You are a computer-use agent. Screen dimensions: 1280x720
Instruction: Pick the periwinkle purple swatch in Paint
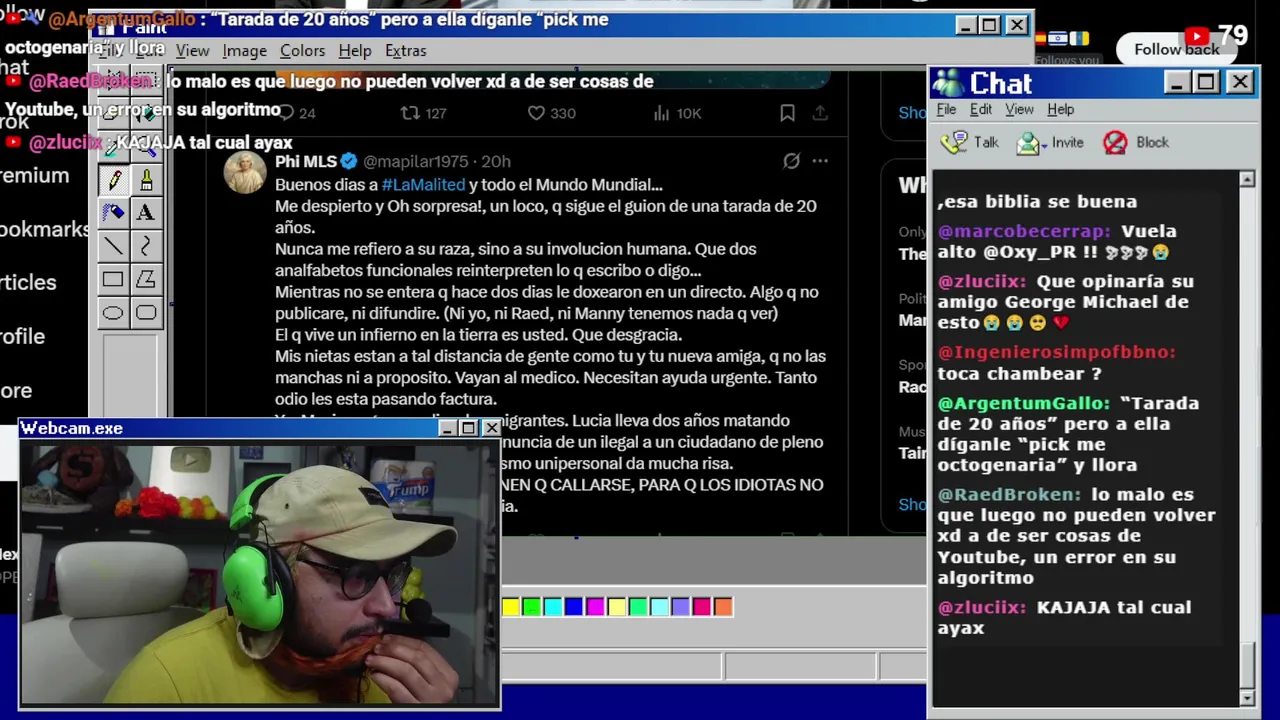pos(680,606)
